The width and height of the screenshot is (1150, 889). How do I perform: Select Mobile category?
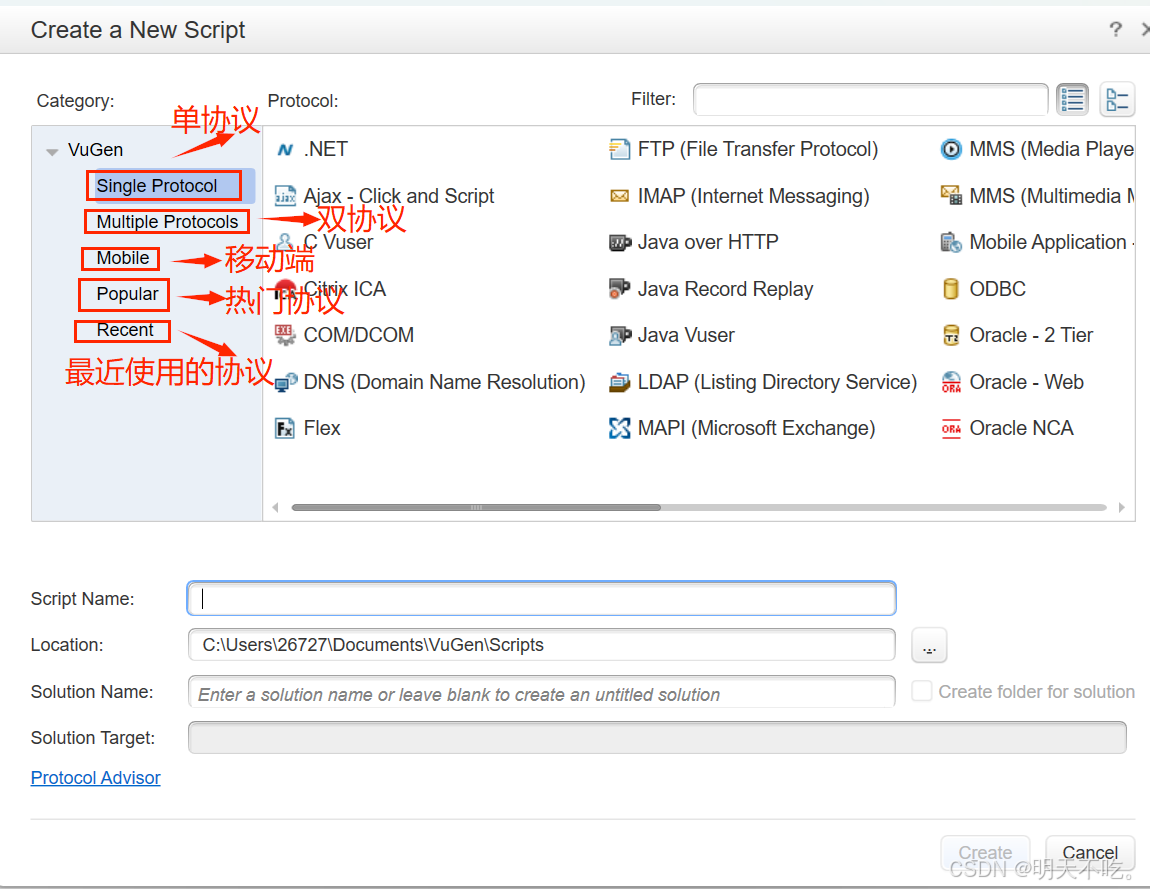click(122, 258)
